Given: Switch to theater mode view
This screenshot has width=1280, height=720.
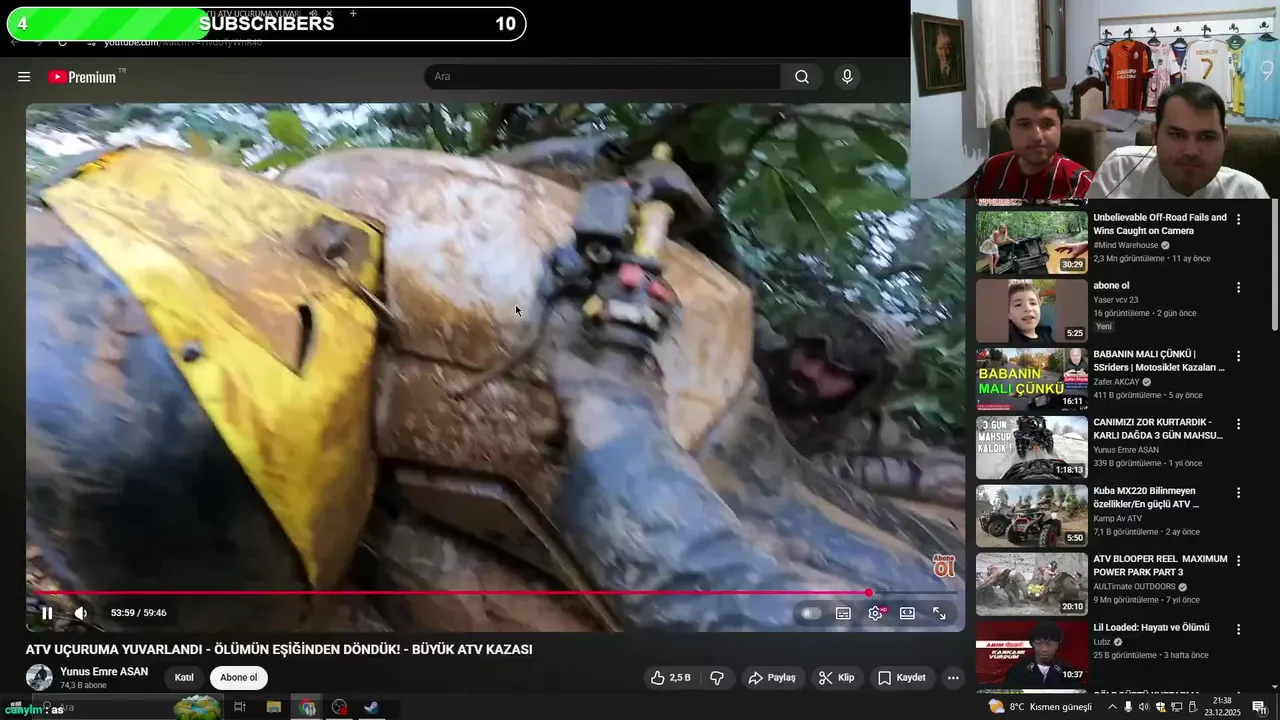Looking at the screenshot, I should (x=907, y=613).
